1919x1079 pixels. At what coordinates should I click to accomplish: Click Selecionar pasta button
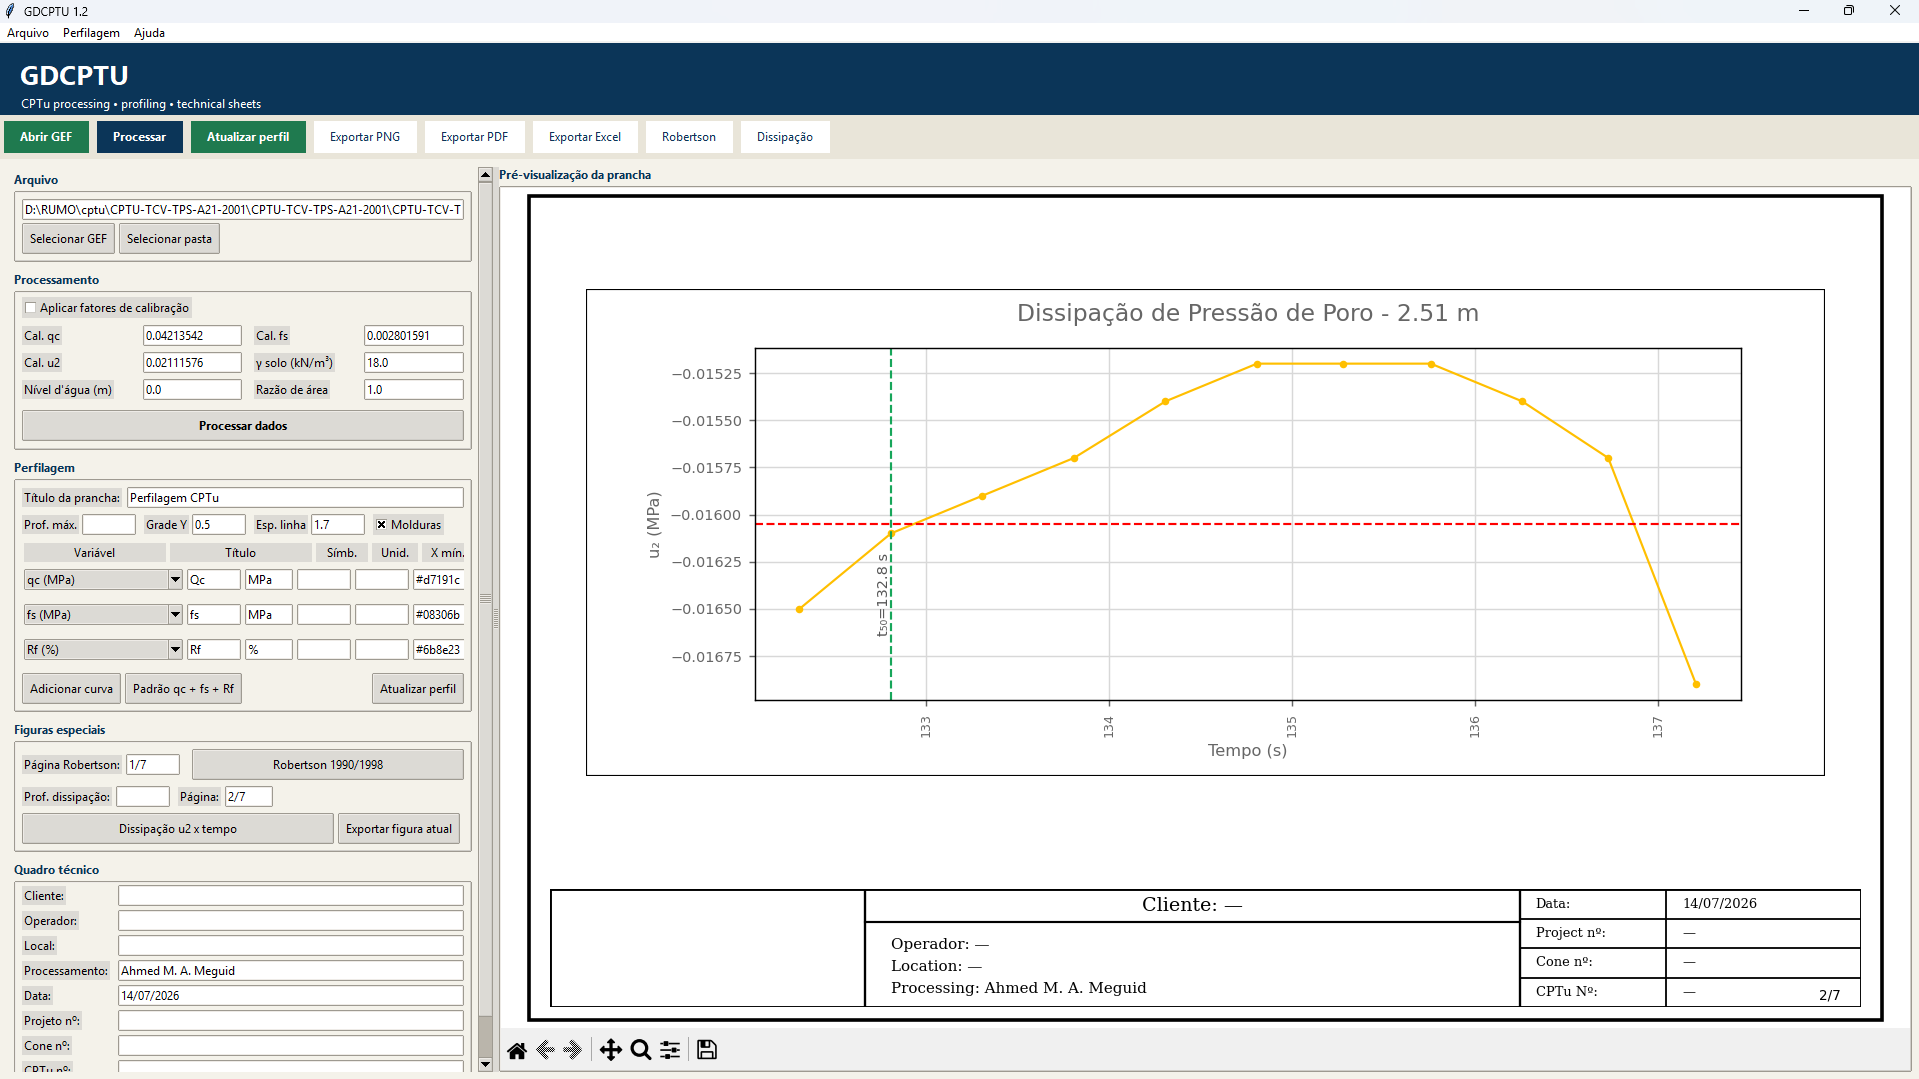point(169,239)
